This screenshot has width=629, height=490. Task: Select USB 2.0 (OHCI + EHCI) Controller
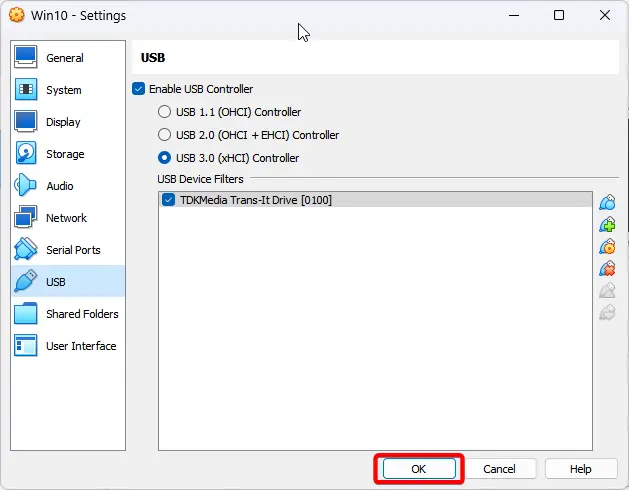click(x=164, y=135)
